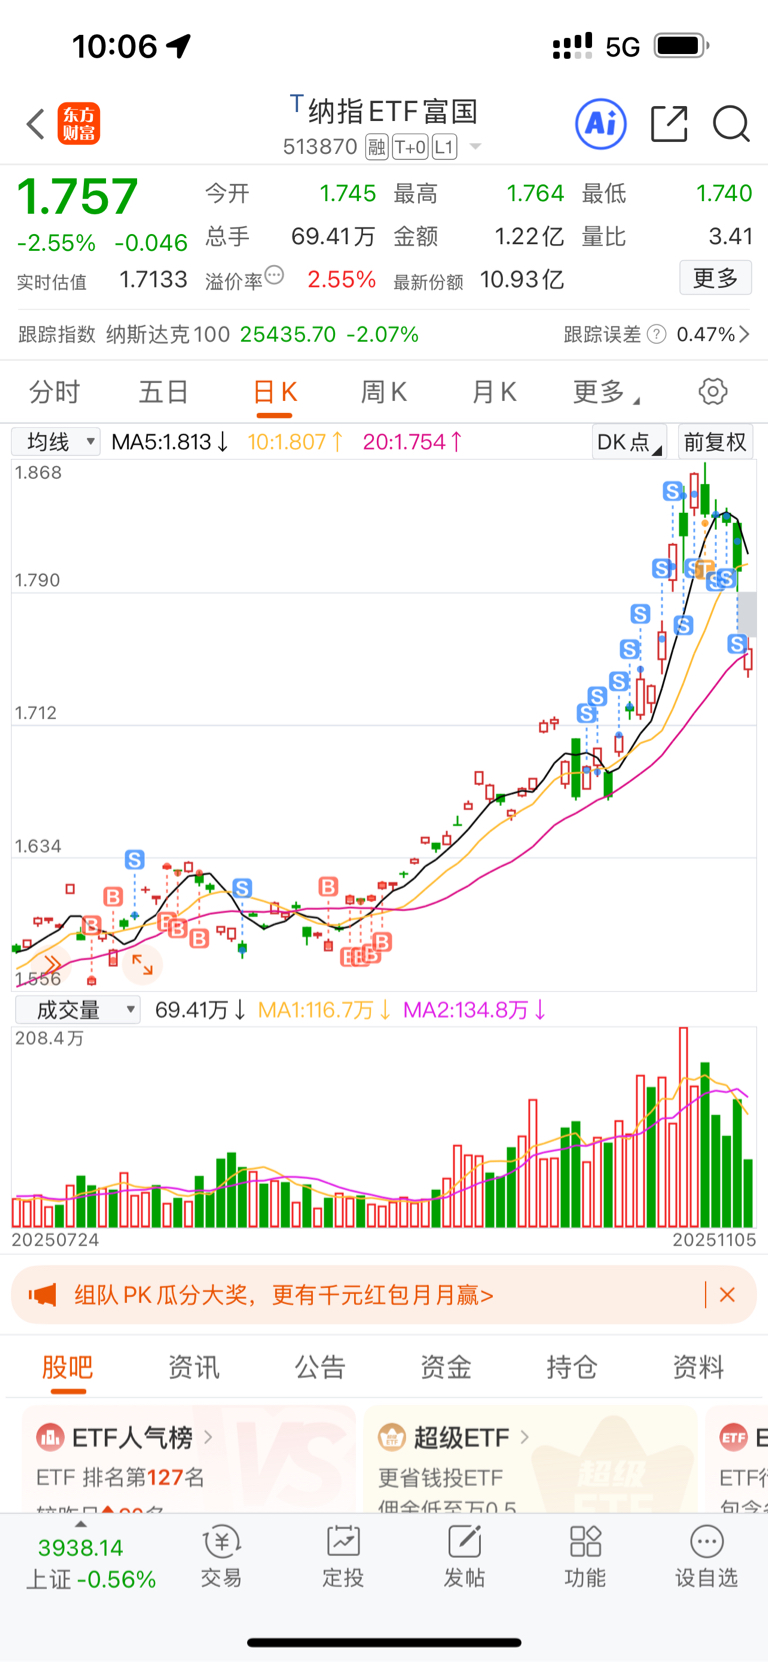Click the 实时估值 1.7133 value
The image size is (768, 1662).
pos(153,279)
